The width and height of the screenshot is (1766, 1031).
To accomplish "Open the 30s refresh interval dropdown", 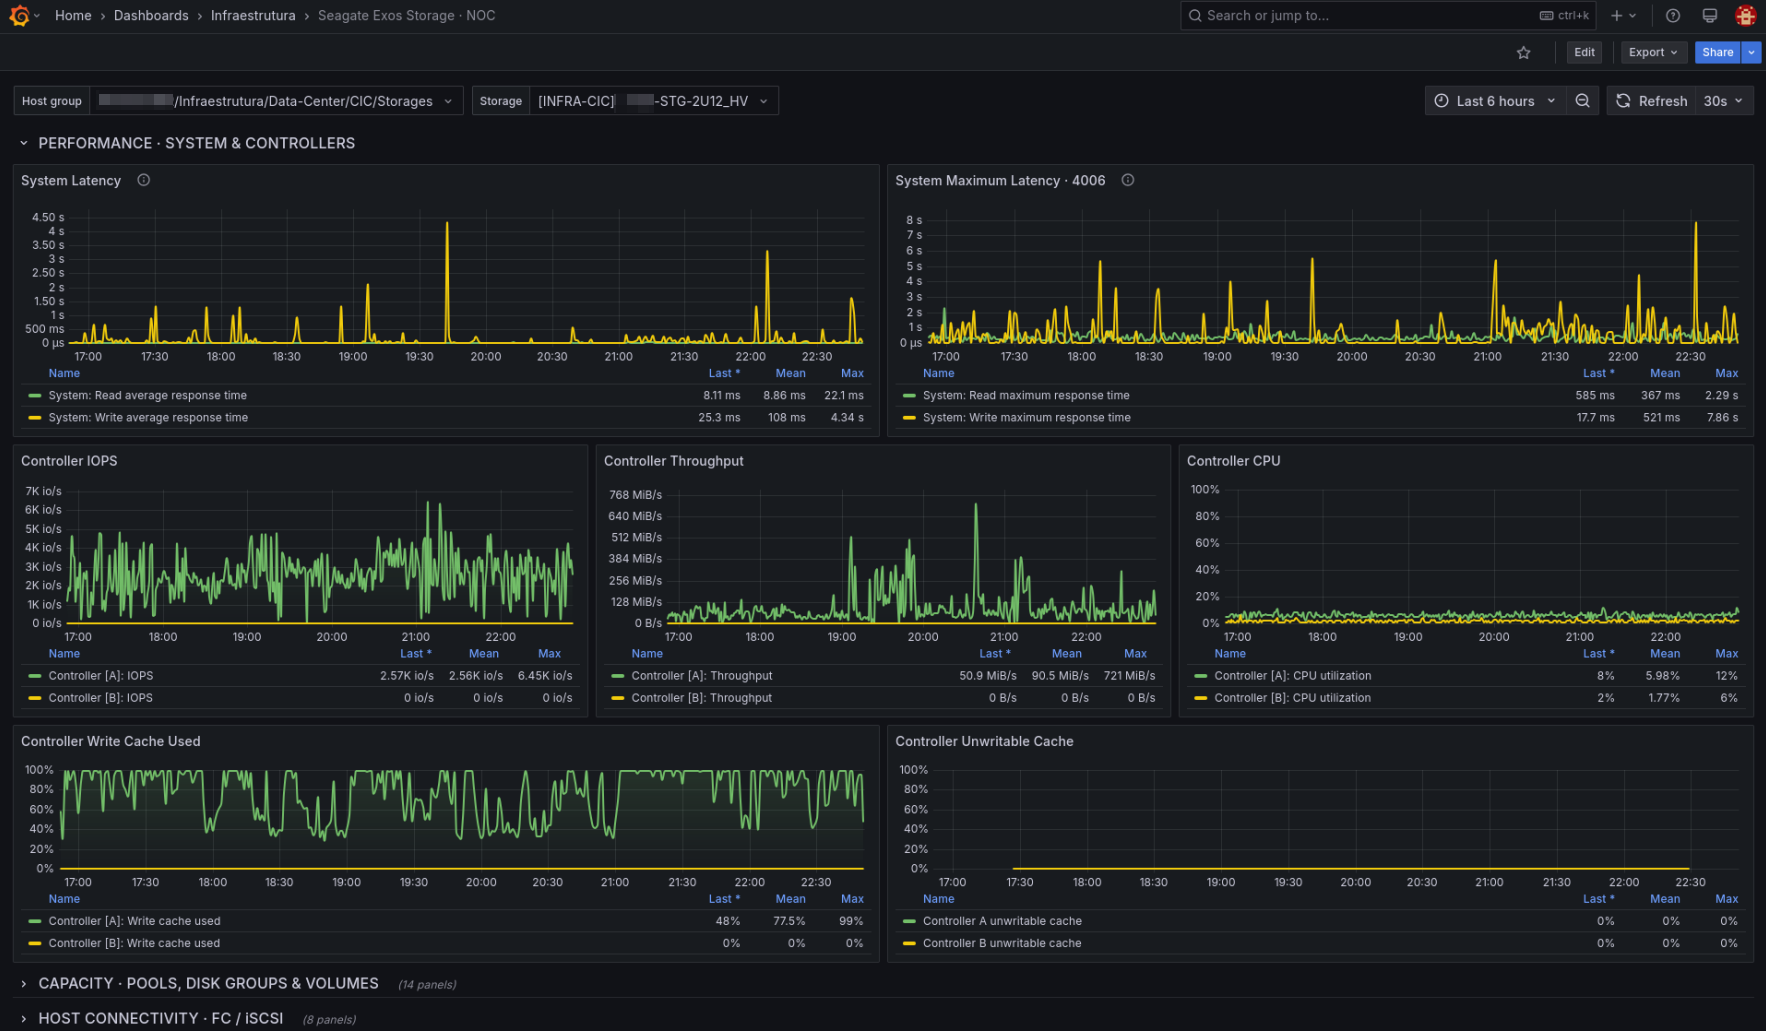I will point(1723,101).
